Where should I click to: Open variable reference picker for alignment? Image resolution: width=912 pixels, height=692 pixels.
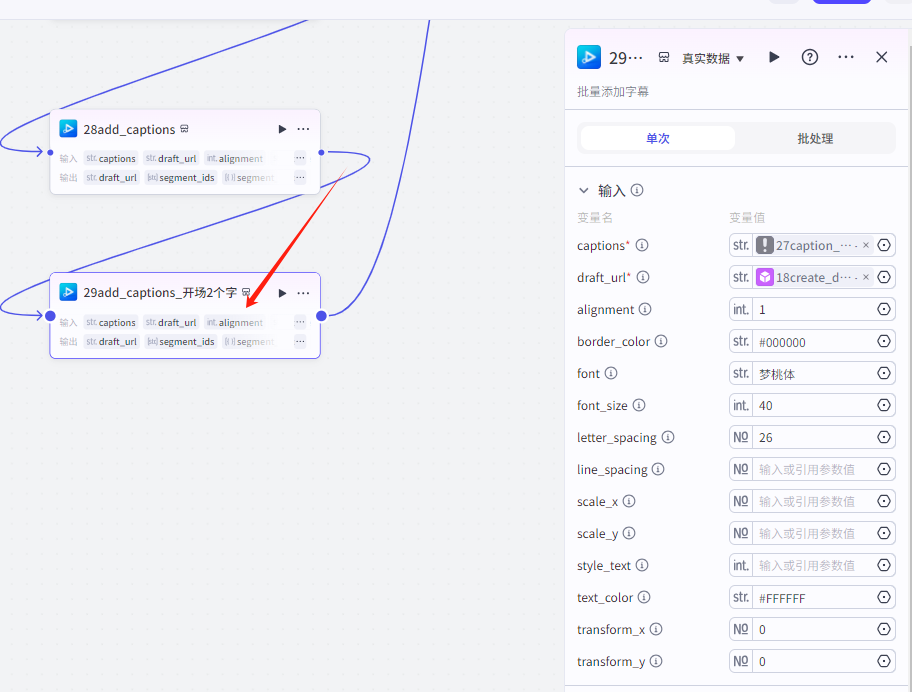point(884,310)
